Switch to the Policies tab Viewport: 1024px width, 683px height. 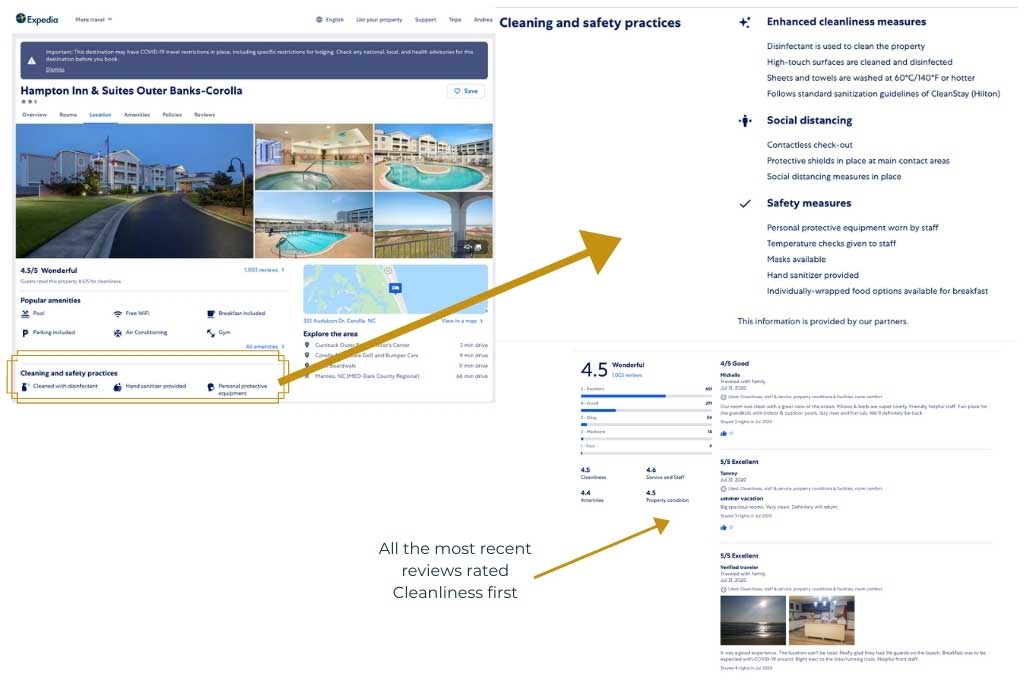coord(172,114)
